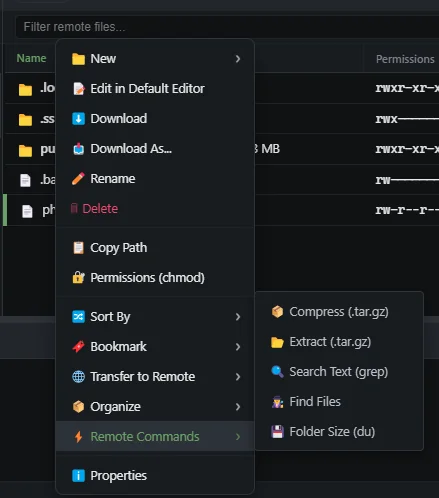The height and width of the screenshot is (498, 439).
Task: Click the blue Download arrow icon
Action: click(x=78, y=119)
